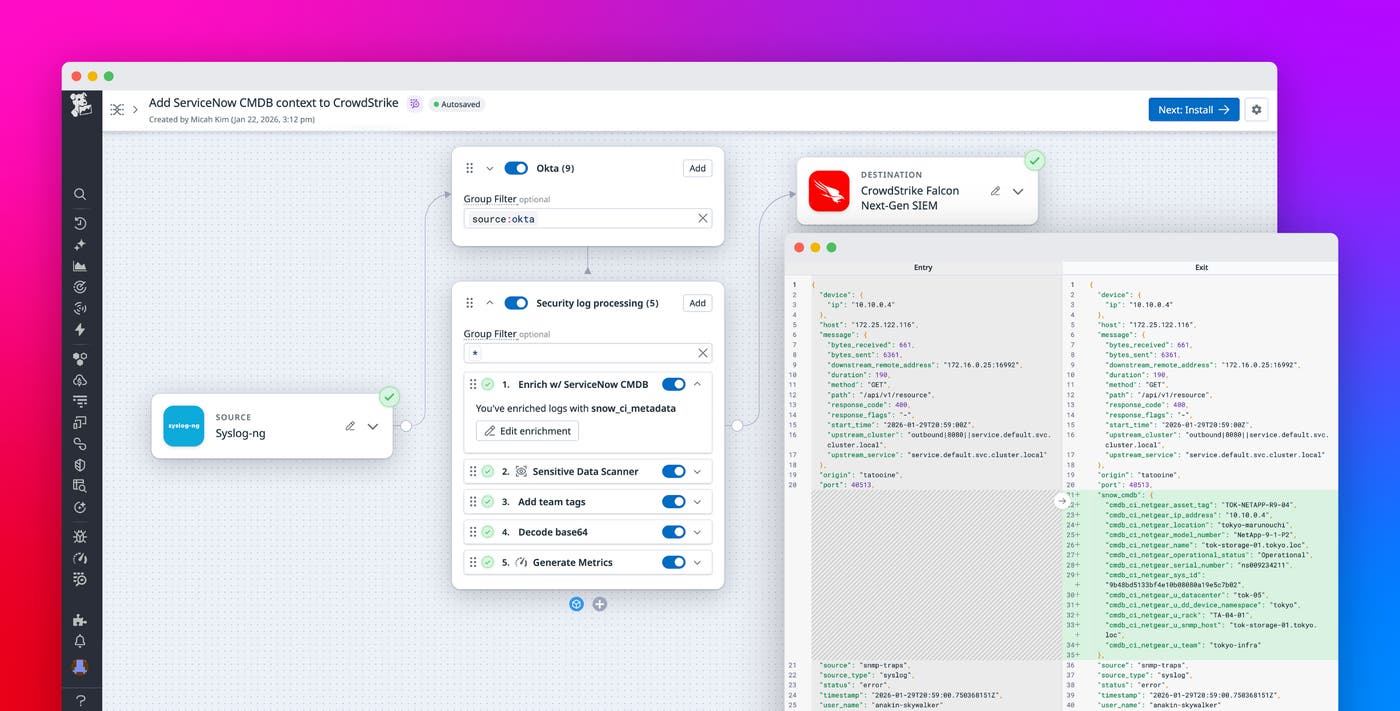Click the Edit enrichment button
Image resolution: width=1400 pixels, height=711 pixels.
527,430
